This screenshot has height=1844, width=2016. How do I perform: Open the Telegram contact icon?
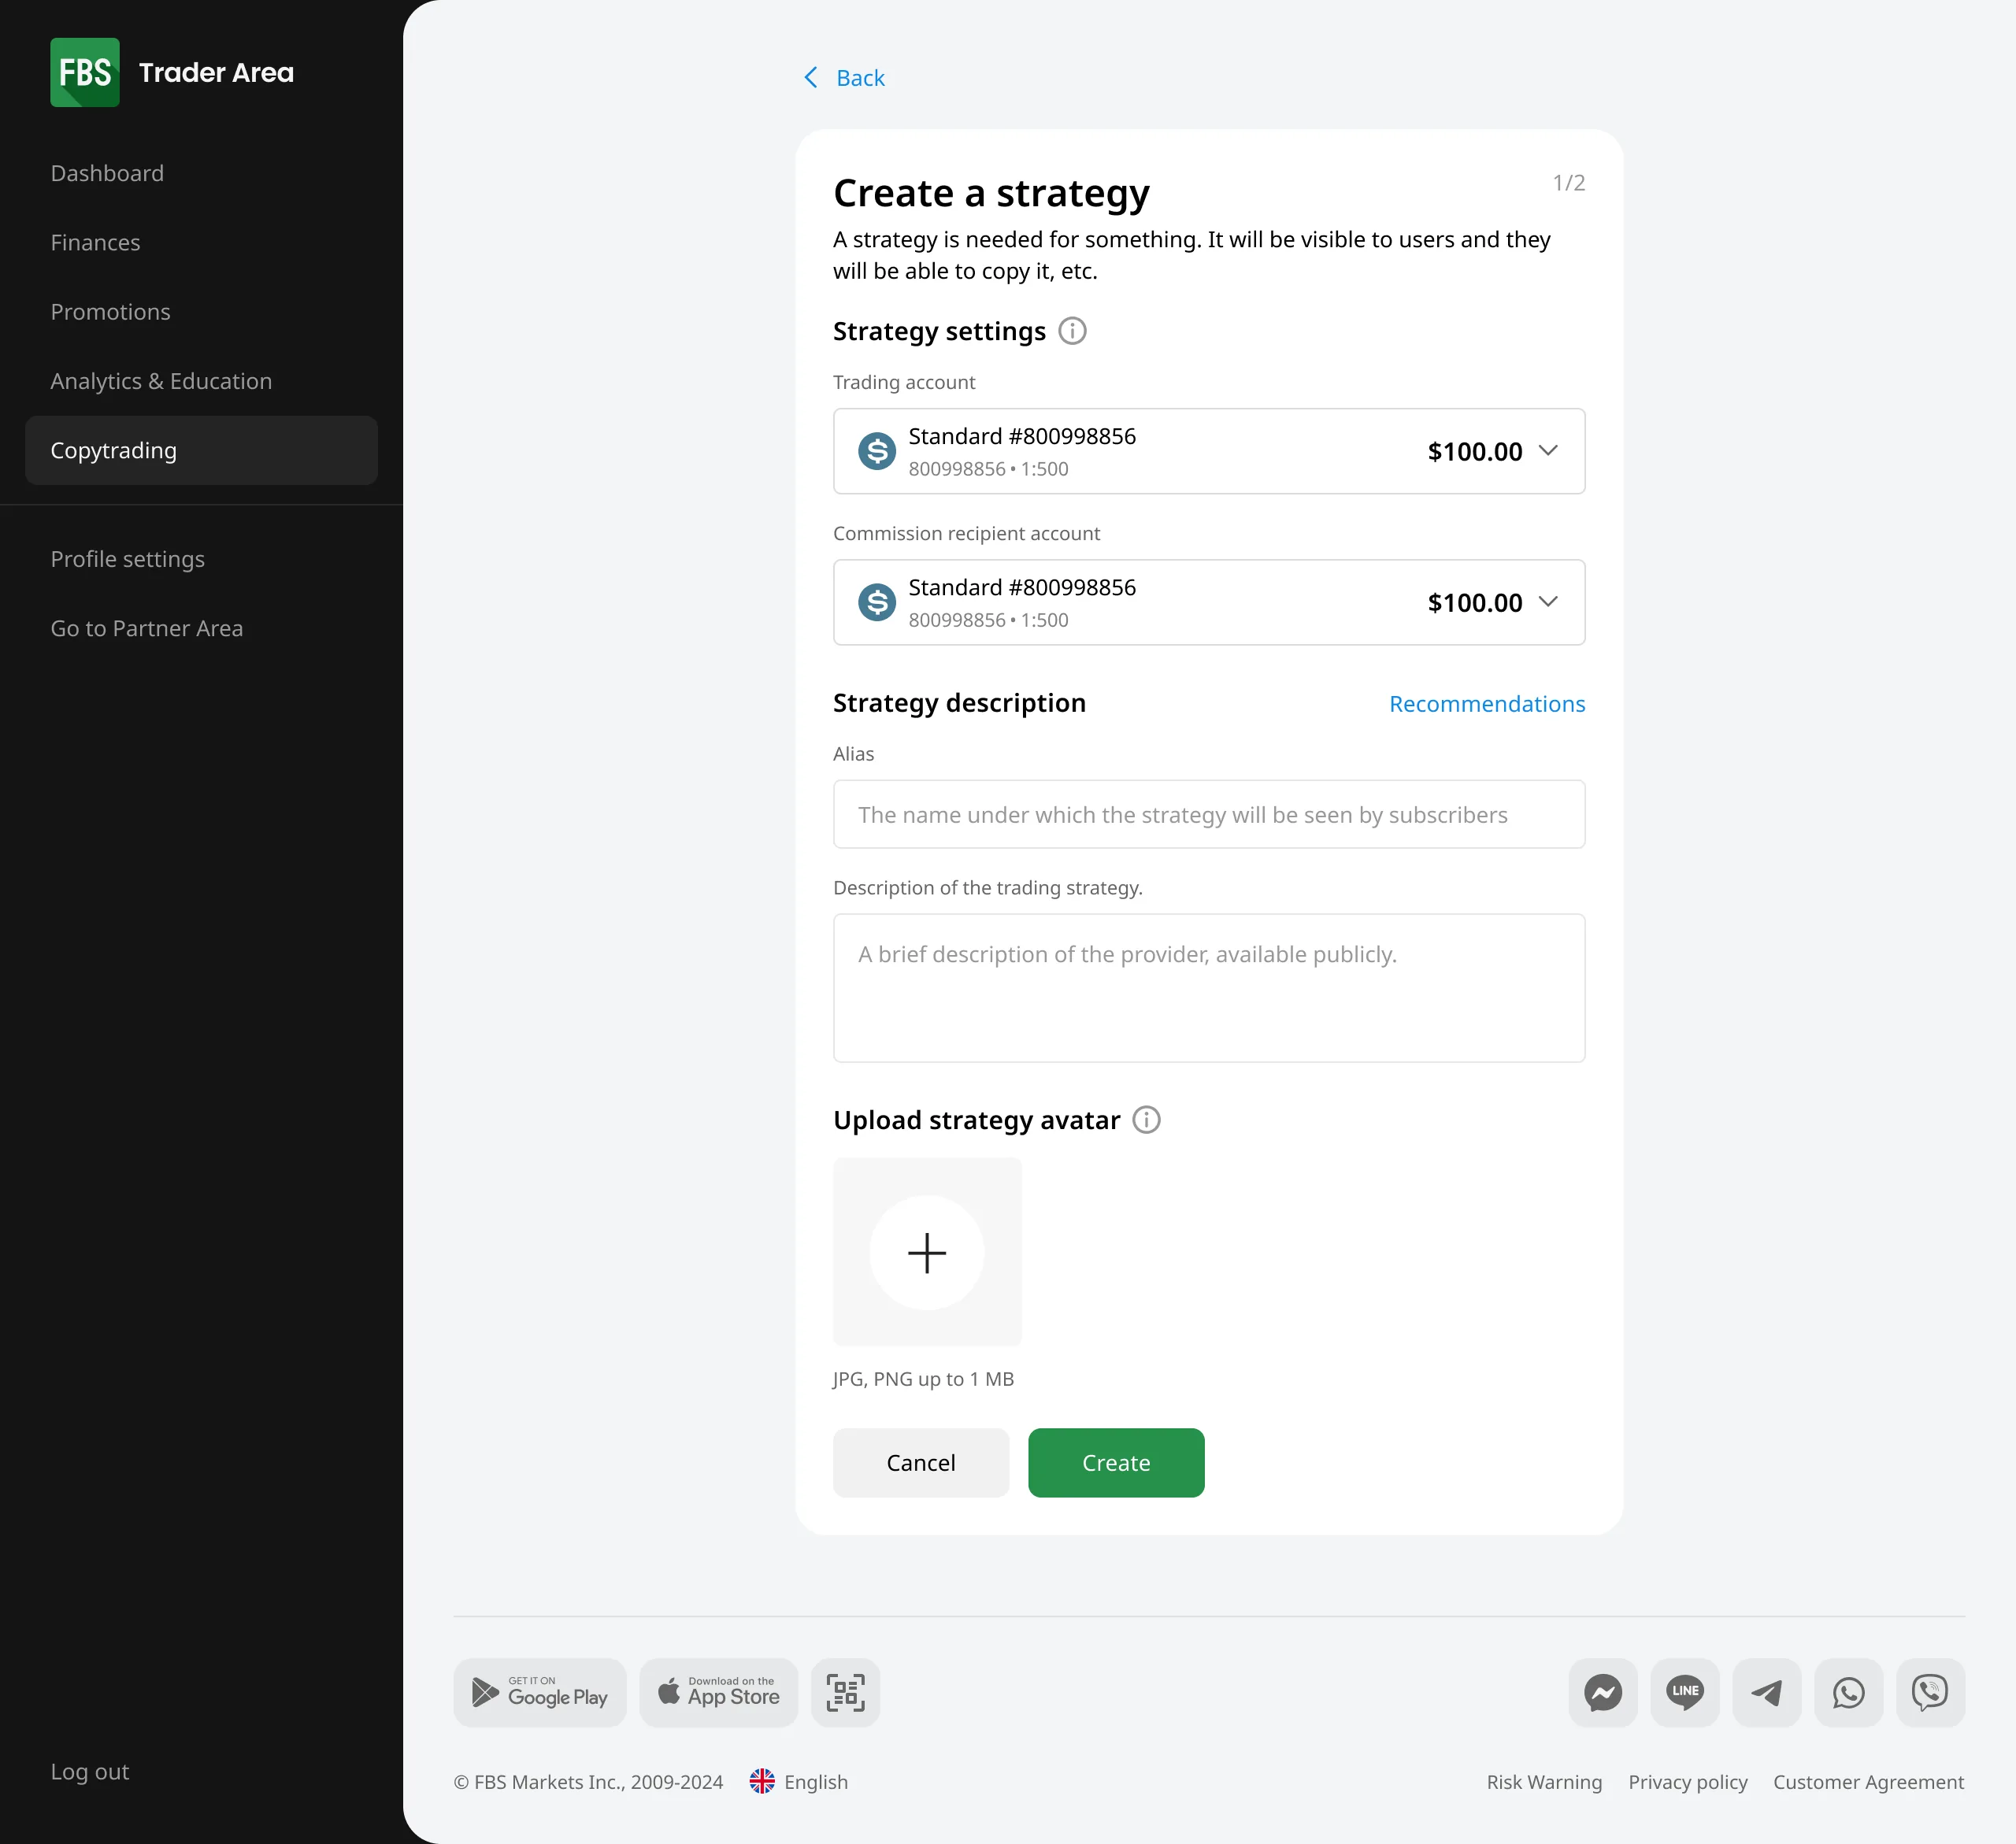tap(1766, 1692)
